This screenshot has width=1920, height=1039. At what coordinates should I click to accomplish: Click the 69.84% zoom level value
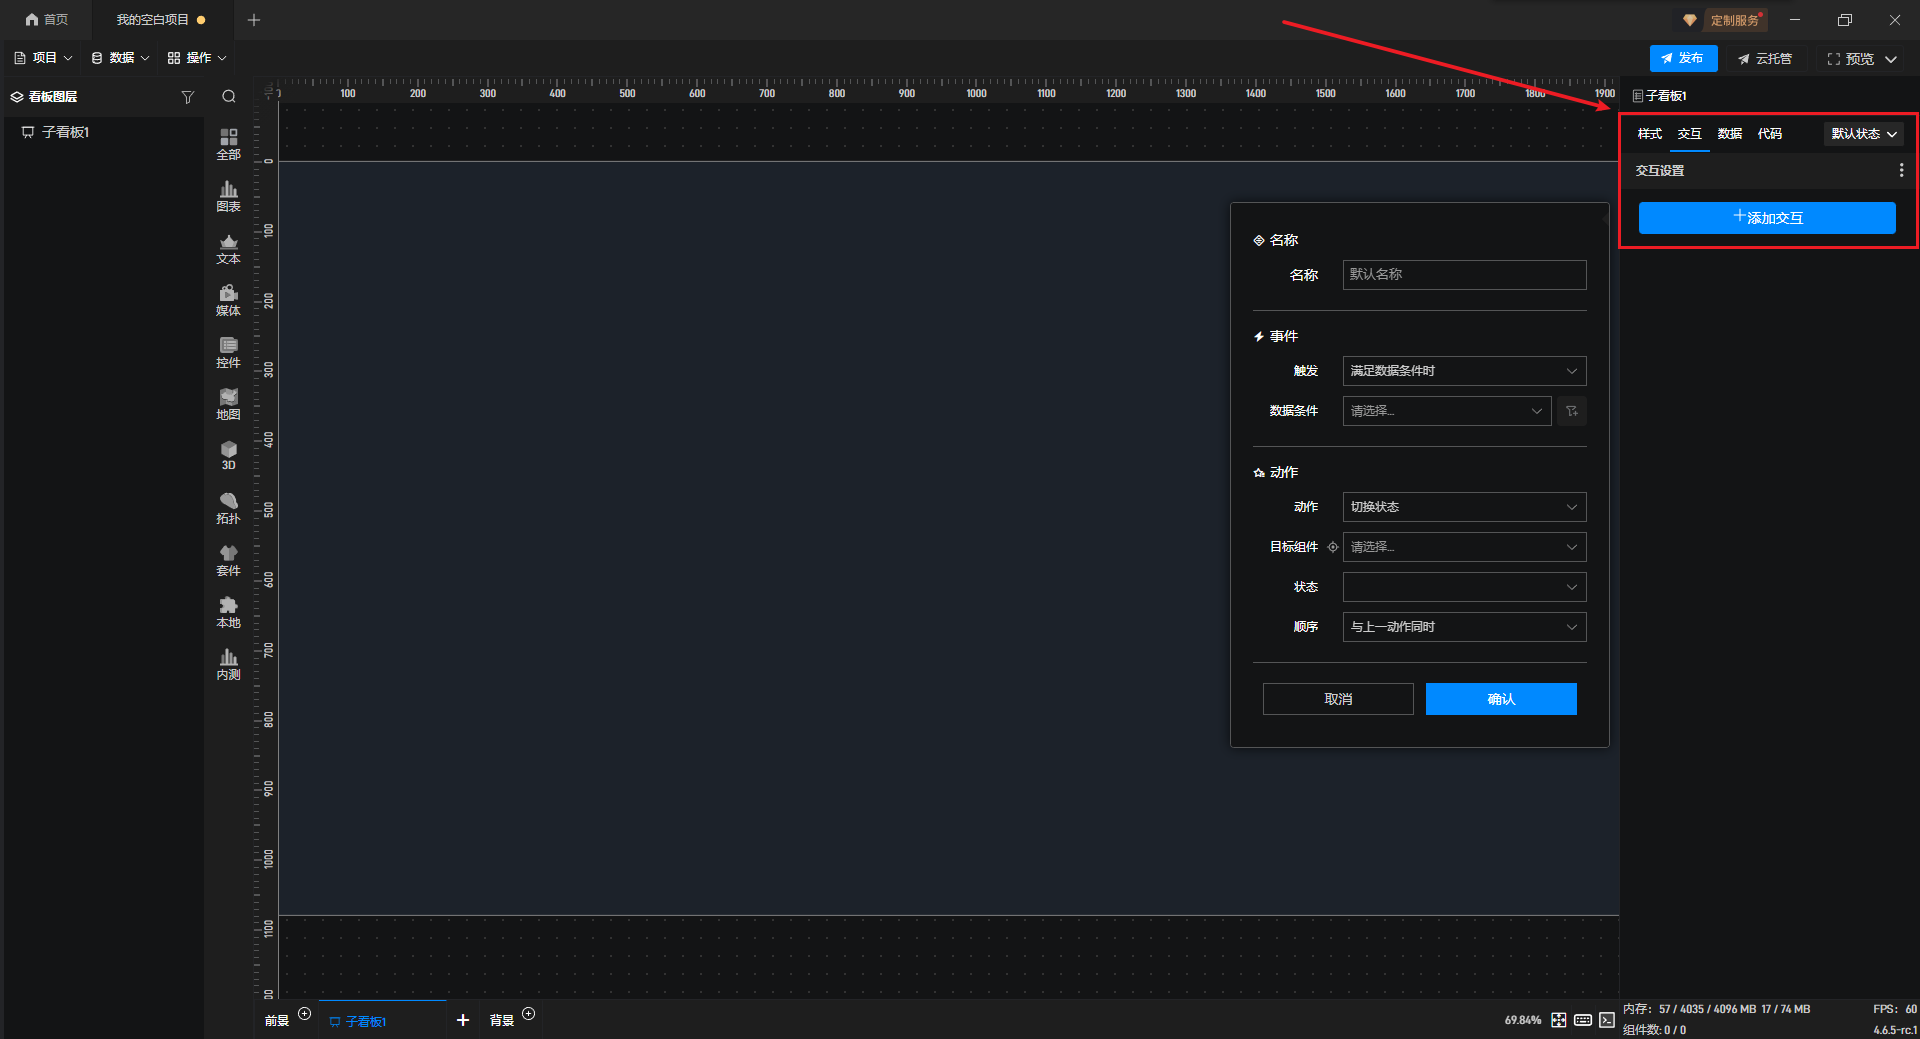point(1522,1020)
